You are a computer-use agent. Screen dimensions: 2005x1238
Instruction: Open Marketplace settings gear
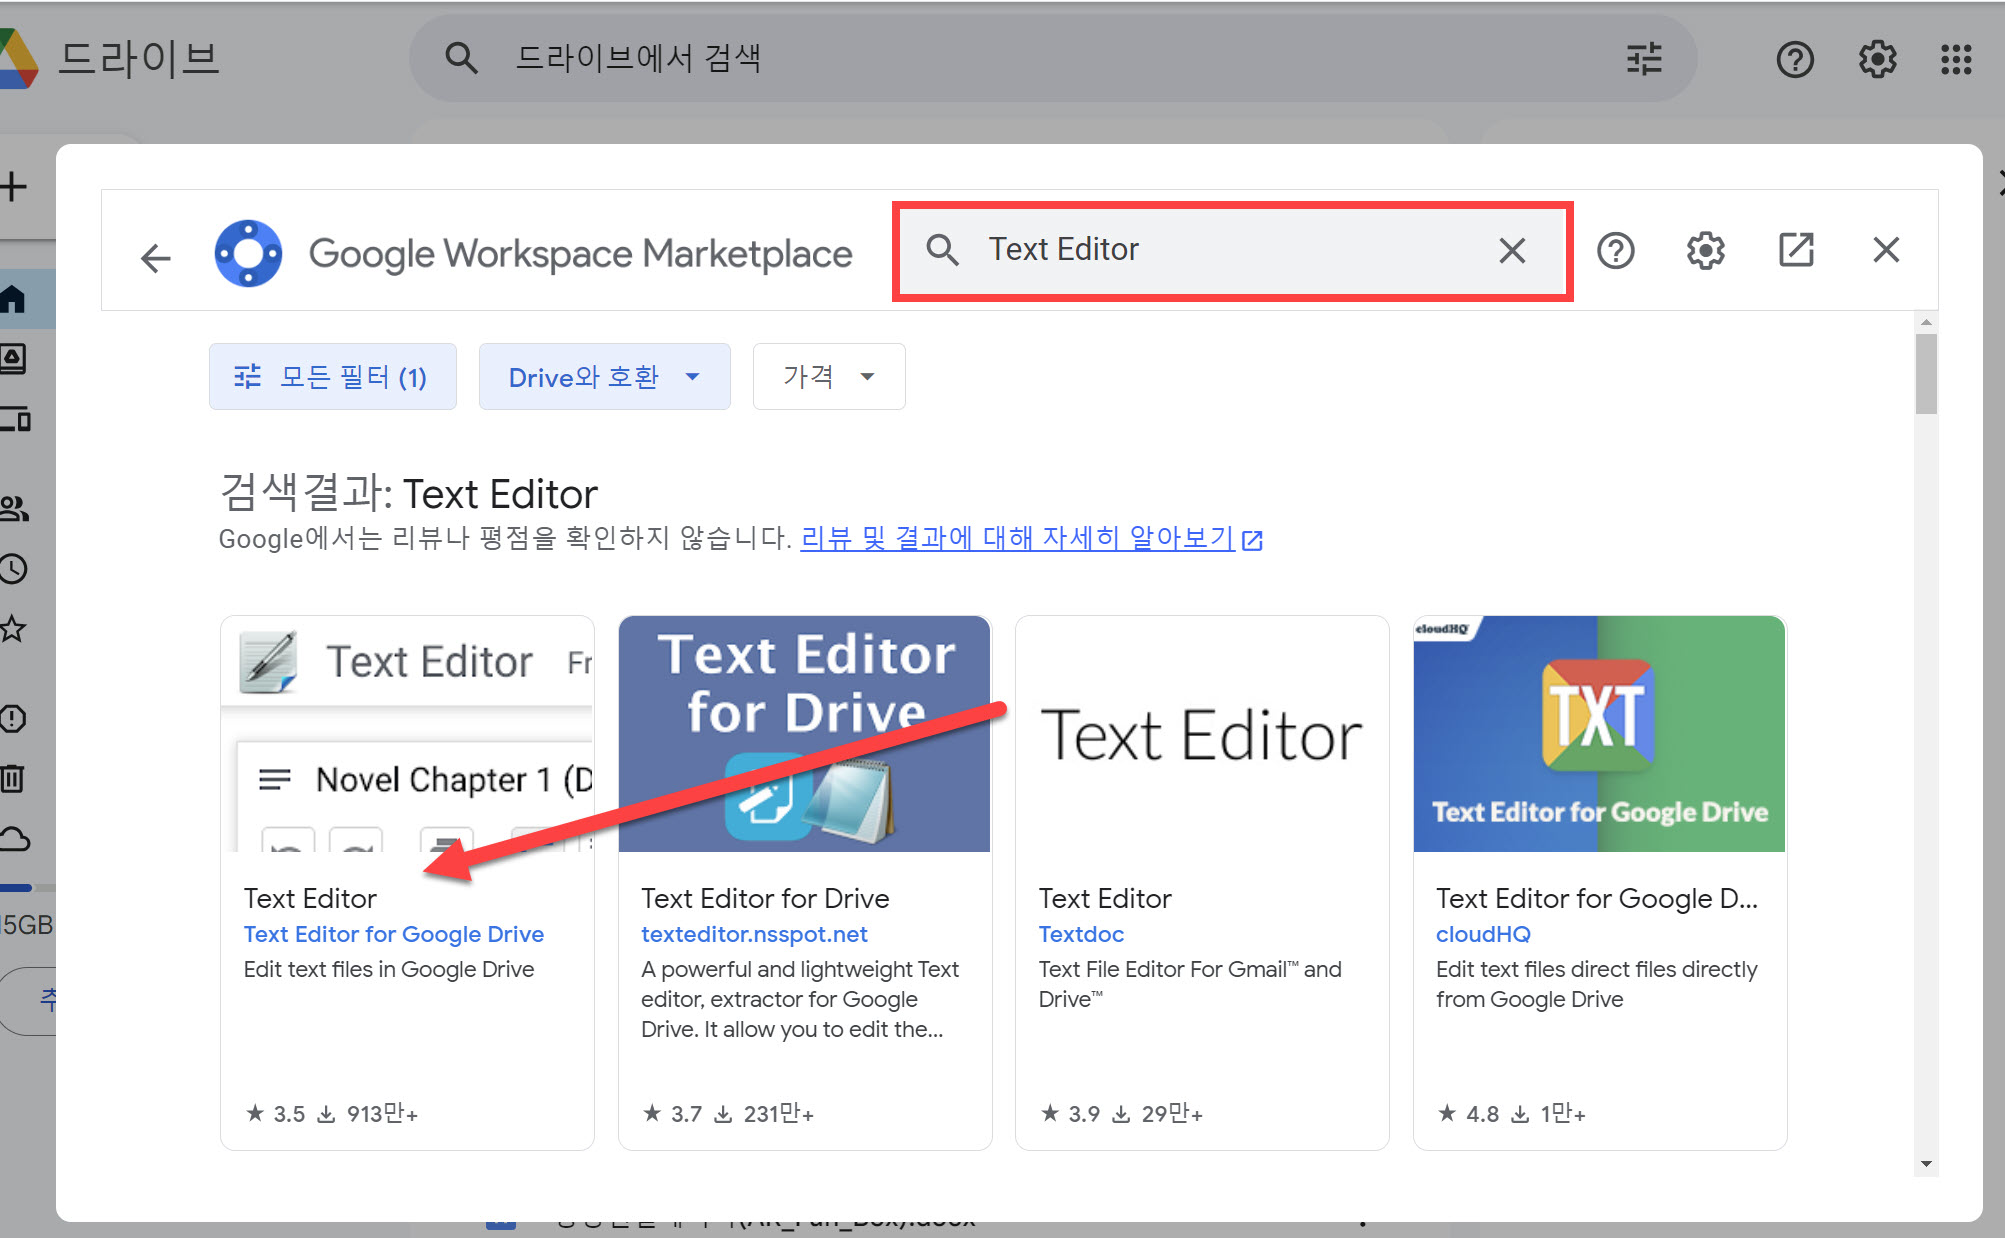1705,250
